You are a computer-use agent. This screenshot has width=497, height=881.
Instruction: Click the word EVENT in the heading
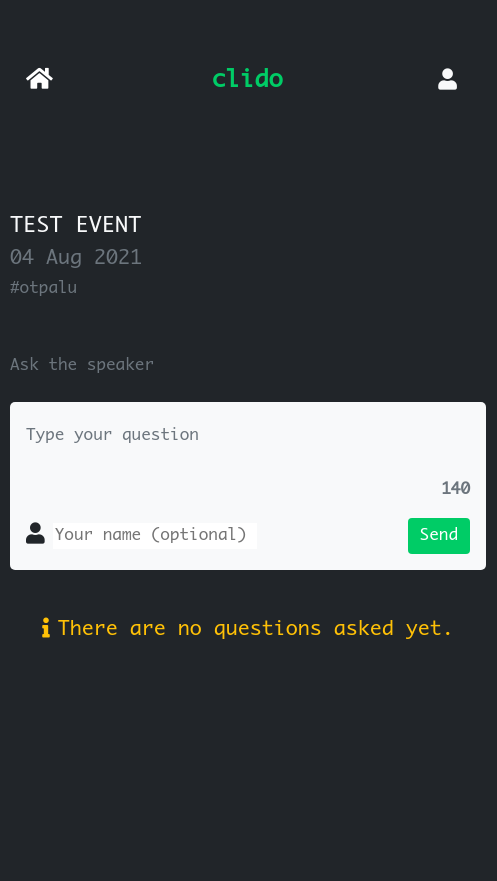tap(108, 224)
